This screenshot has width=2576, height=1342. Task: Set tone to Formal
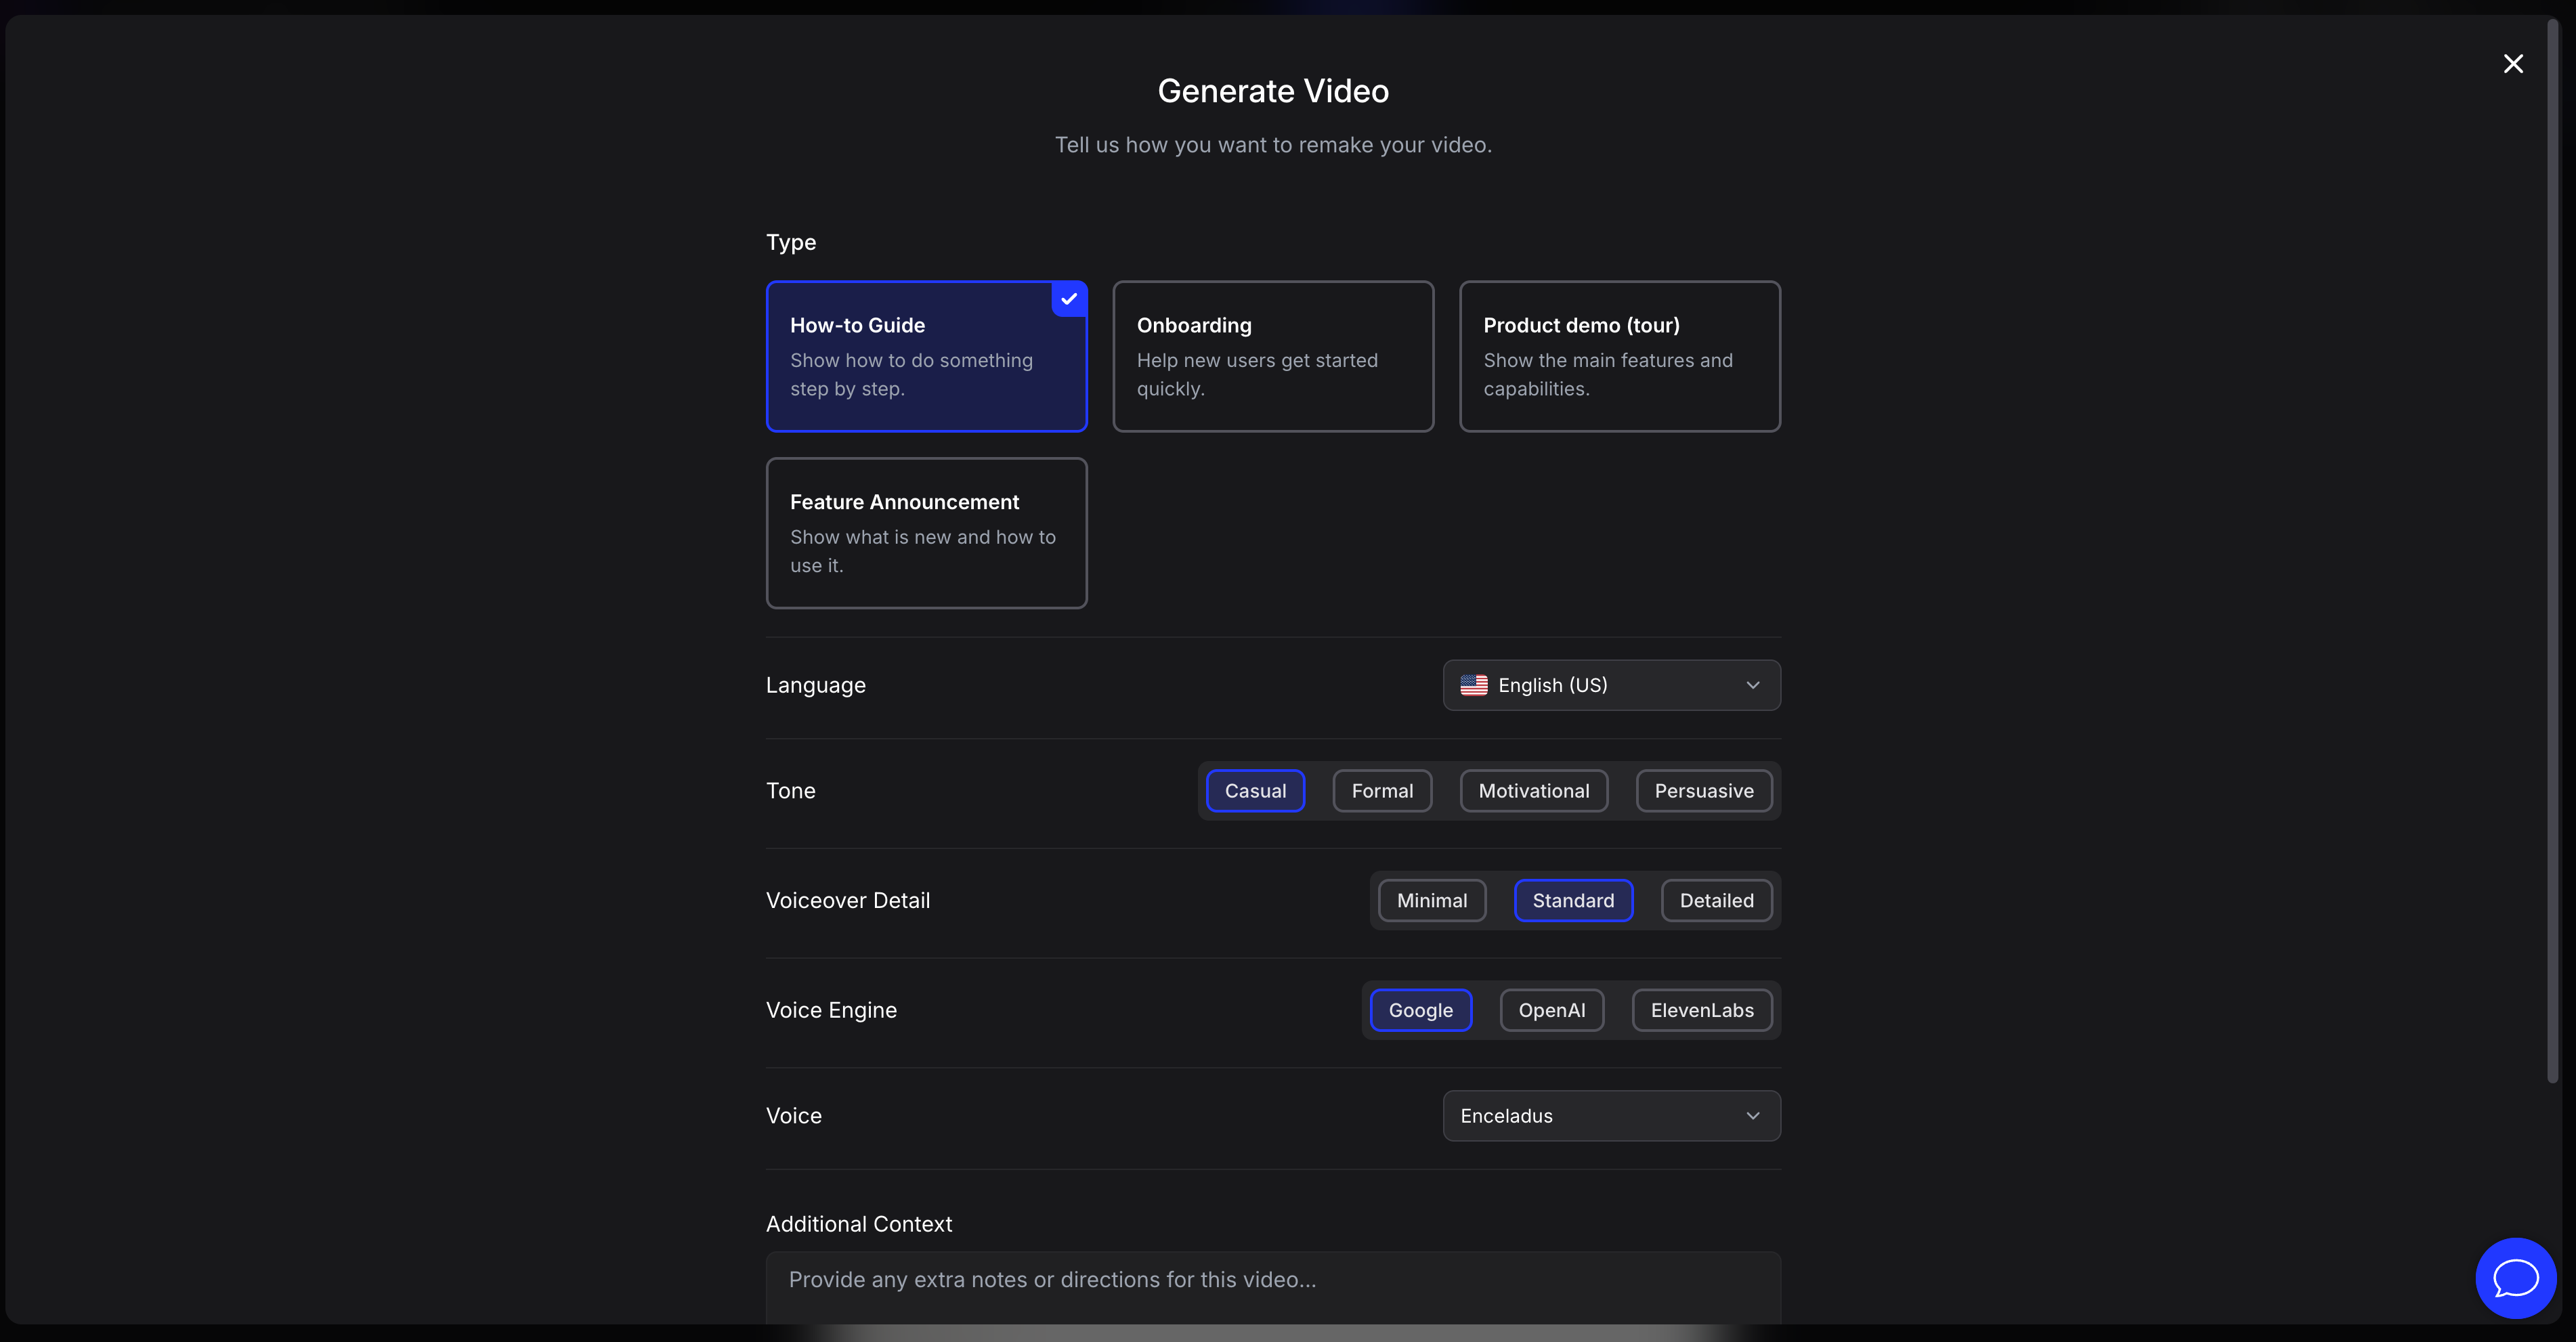tap(1382, 791)
